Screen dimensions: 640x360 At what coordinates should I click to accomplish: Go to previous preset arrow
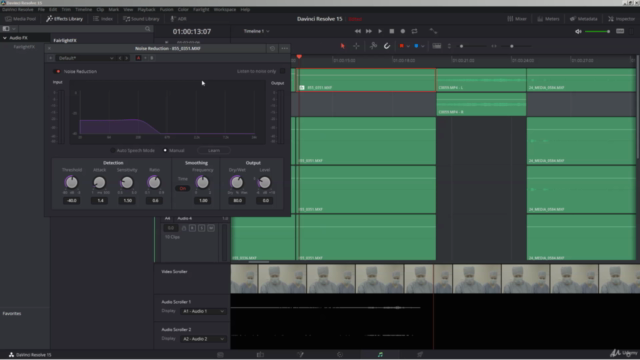[x=120, y=58]
